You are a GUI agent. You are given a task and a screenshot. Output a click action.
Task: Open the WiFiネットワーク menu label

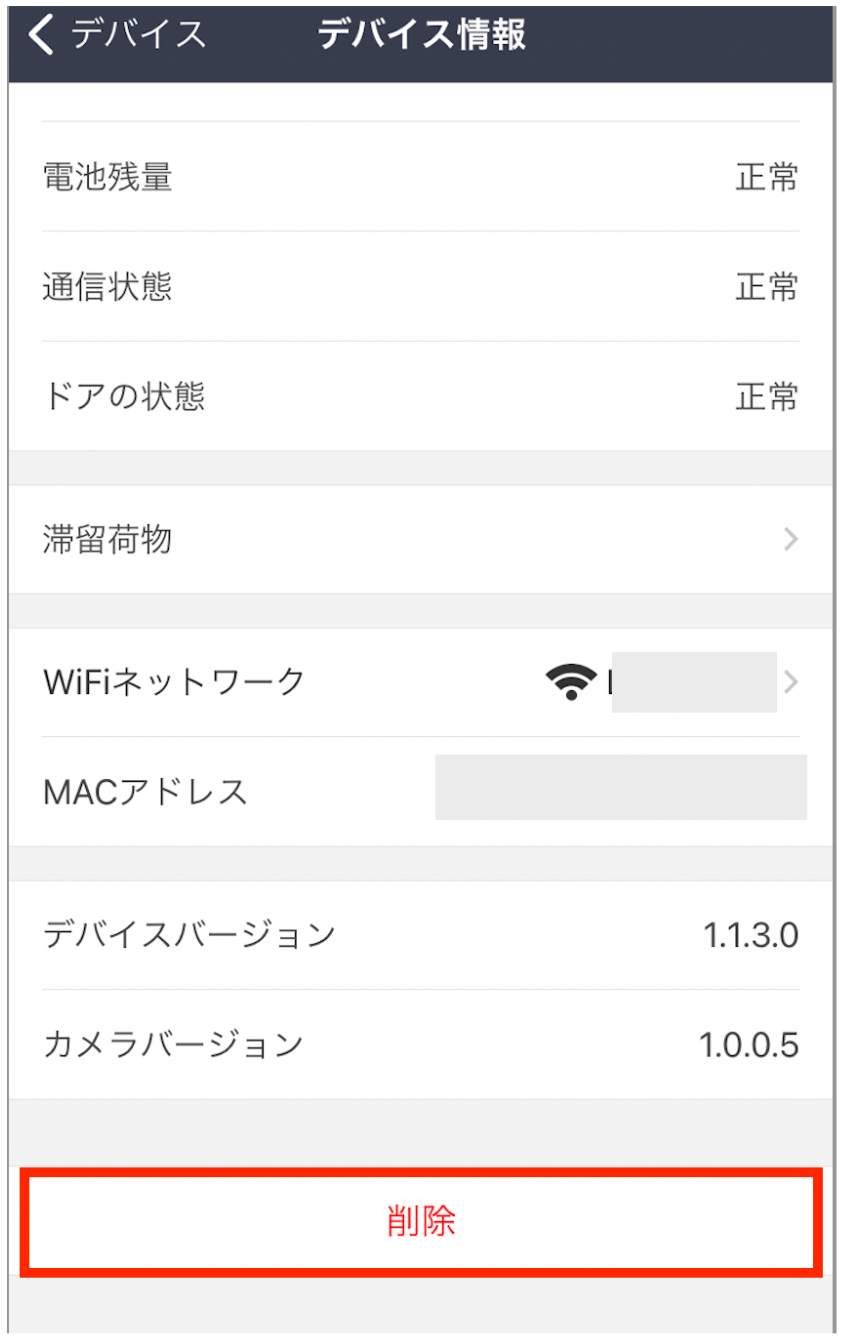tap(175, 682)
